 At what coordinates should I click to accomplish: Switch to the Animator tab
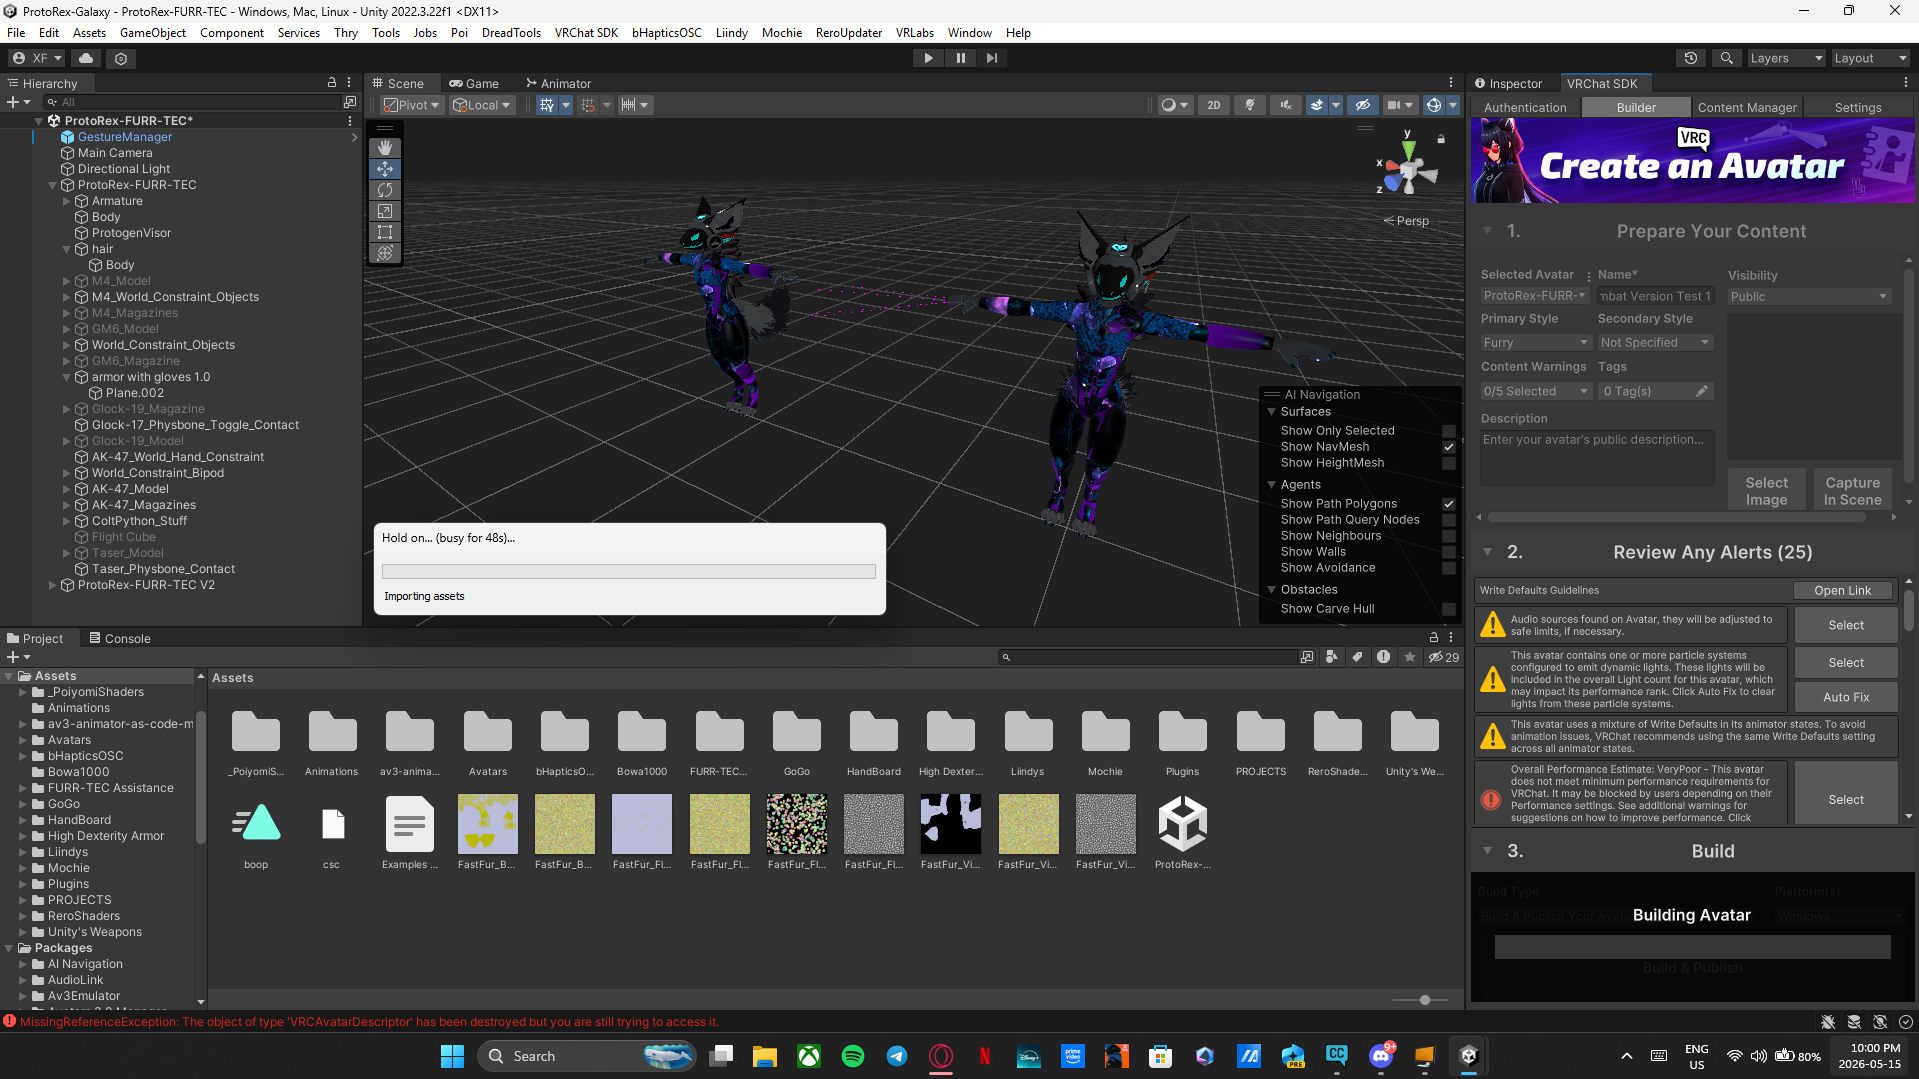558,84
